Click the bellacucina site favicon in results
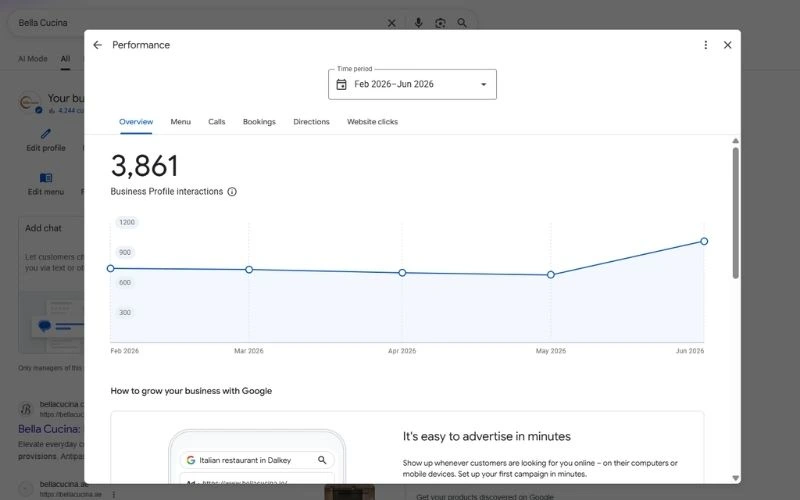Image resolution: width=800 pixels, height=500 pixels. pyautogui.click(x=26, y=409)
